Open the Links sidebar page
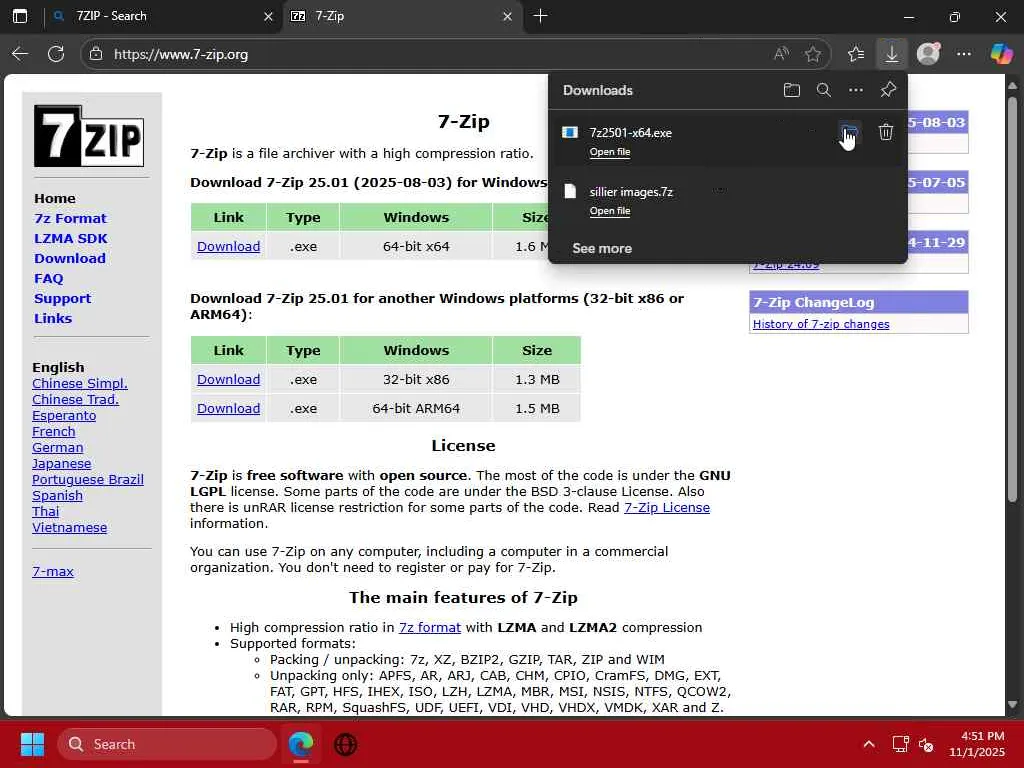This screenshot has width=1024, height=768. 53,318
